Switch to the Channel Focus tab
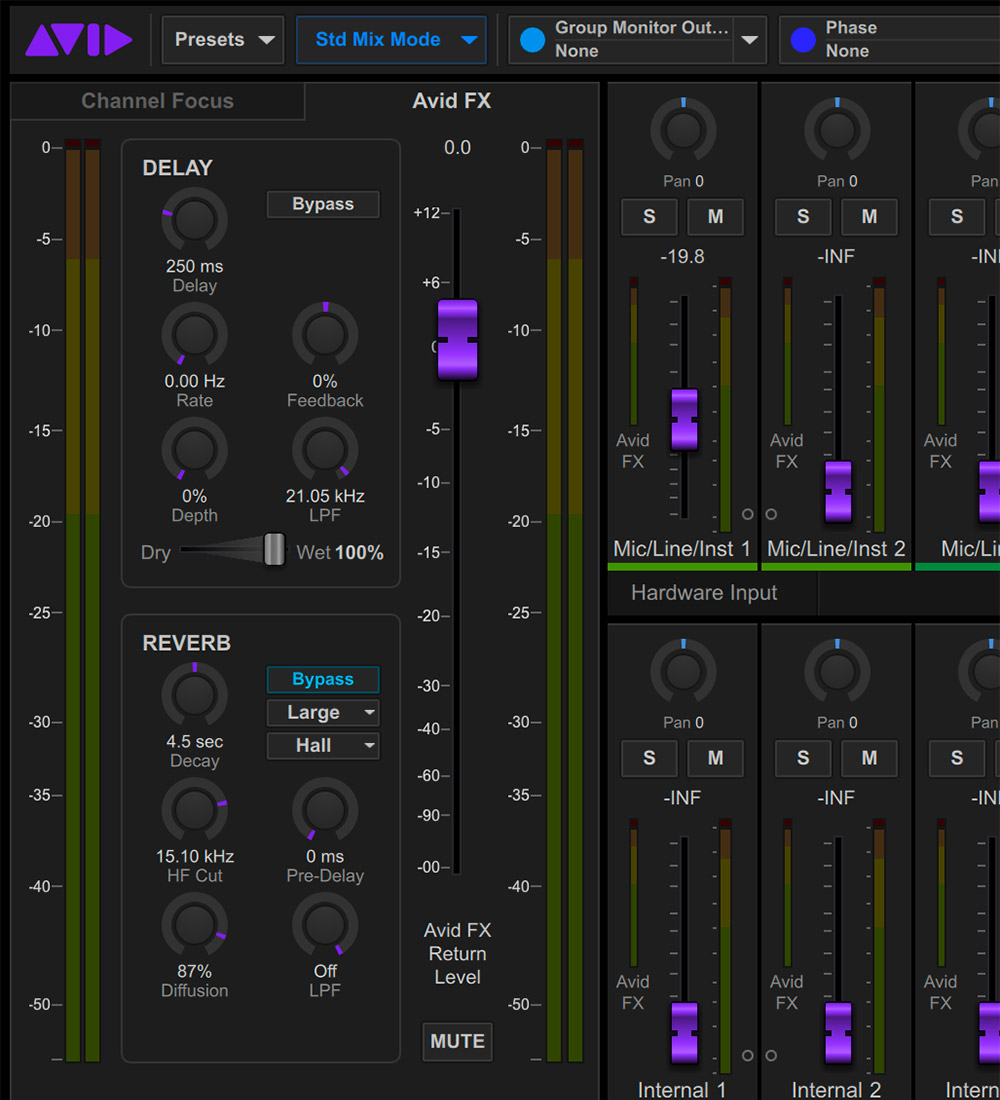The height and width of the screenshot is (1100, 1000). click(x=157, y=101)
